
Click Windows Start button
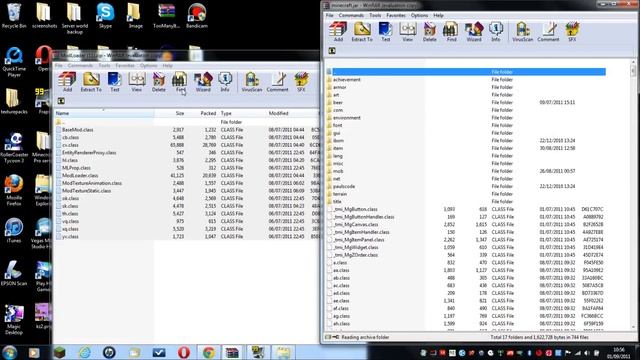(x=9, y=352)
